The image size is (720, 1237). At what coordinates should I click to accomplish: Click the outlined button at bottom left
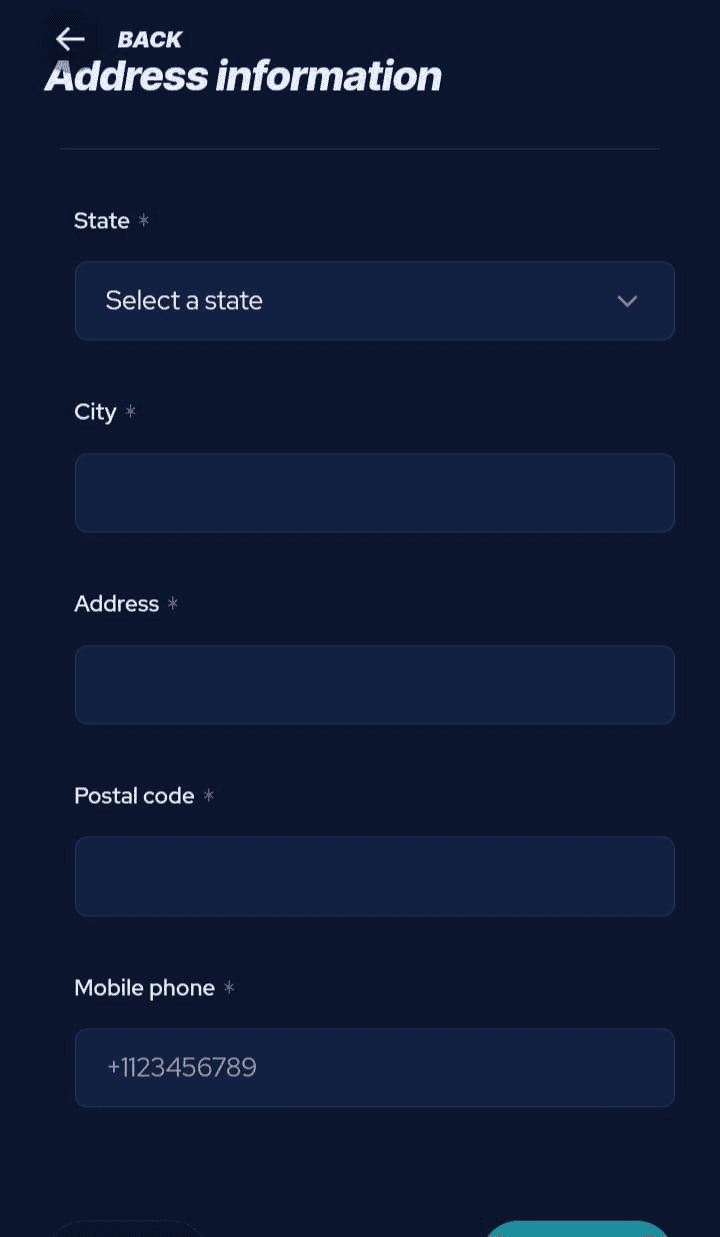128,1232
